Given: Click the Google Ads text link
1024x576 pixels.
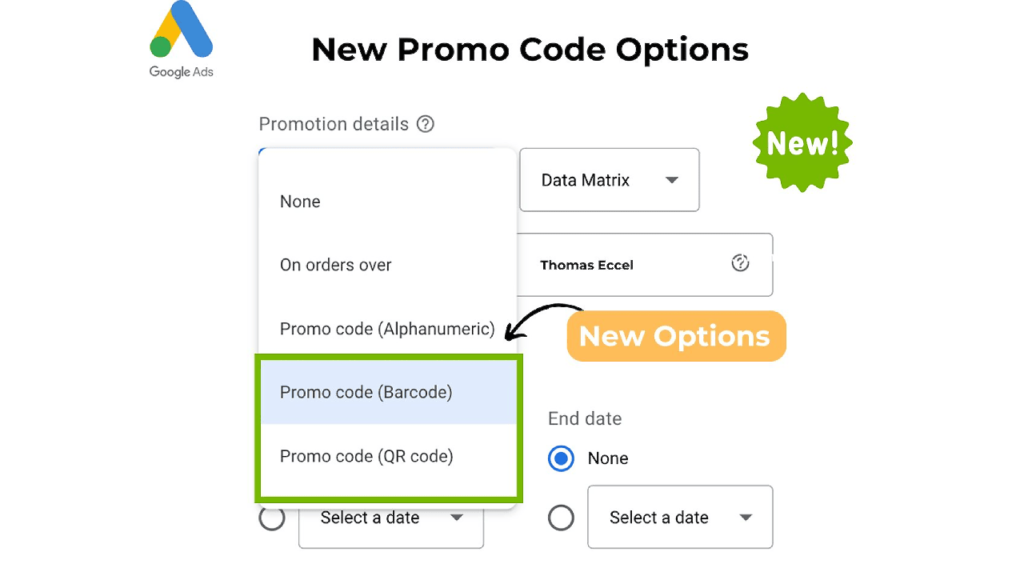Looking at the screenshot, I should (x=180, y=71).
